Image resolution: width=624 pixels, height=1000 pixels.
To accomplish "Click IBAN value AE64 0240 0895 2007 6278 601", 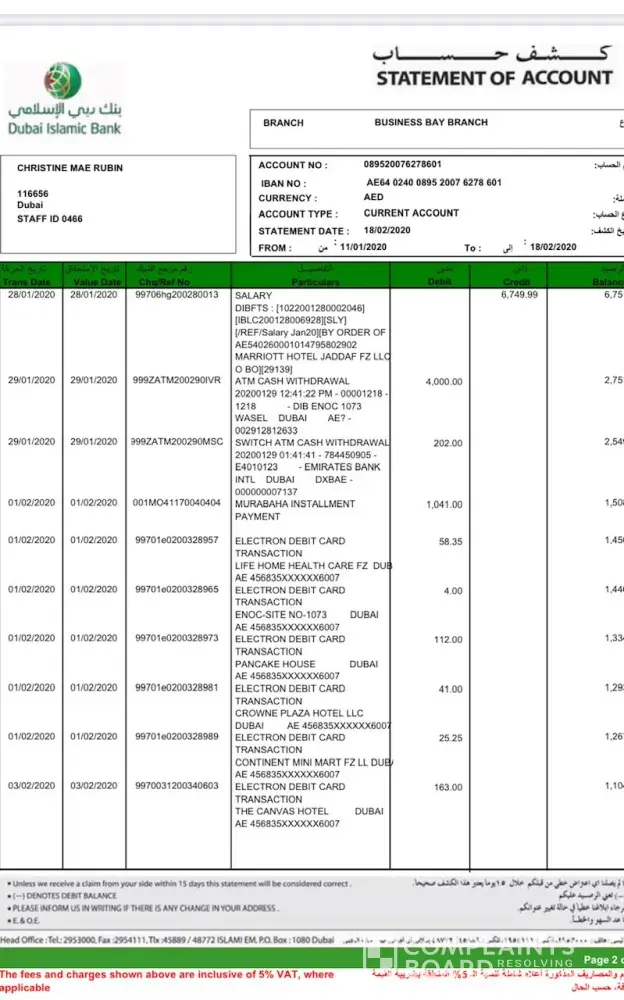I will [434, 182].
